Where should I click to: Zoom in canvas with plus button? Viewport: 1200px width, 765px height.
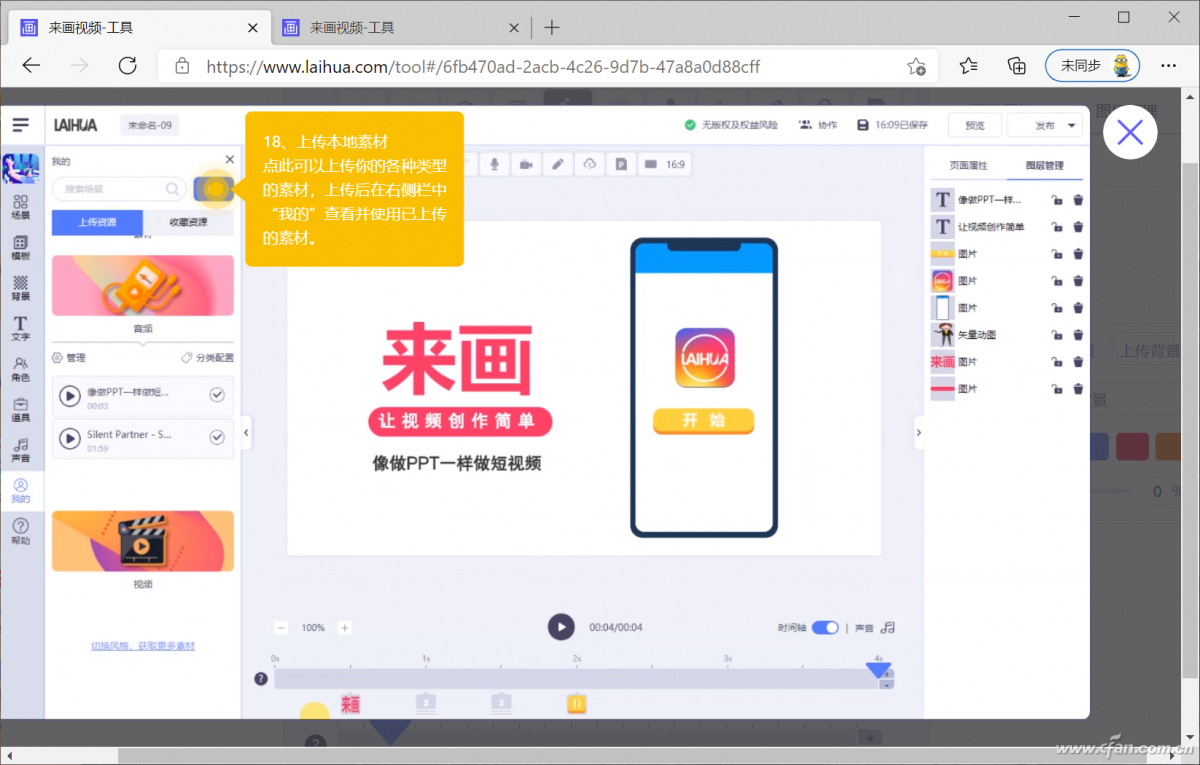345,627
